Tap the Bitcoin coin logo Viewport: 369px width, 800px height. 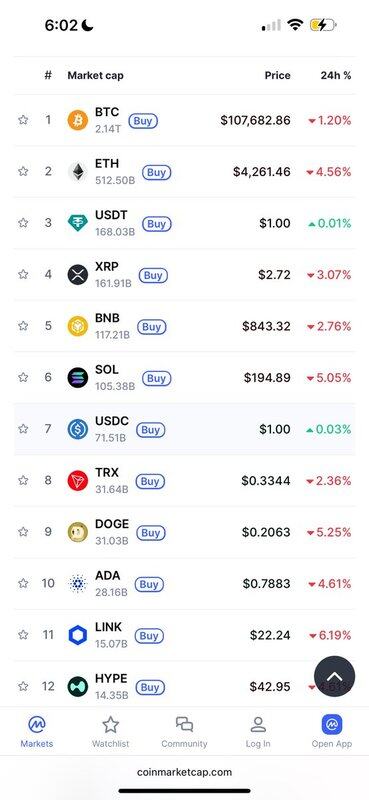pos(78,120)
